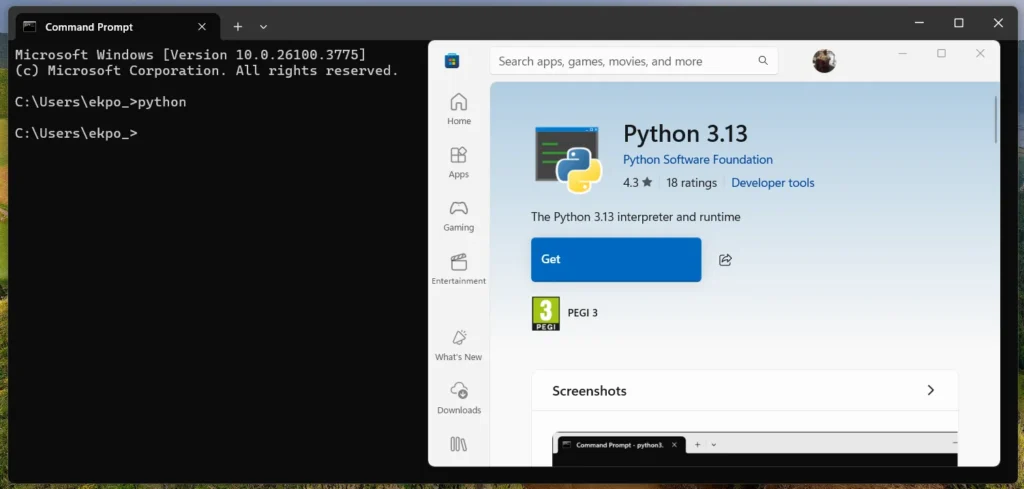Click the Microsoft Windows version line
1024x489 pixels.
(x=191, y=55)
